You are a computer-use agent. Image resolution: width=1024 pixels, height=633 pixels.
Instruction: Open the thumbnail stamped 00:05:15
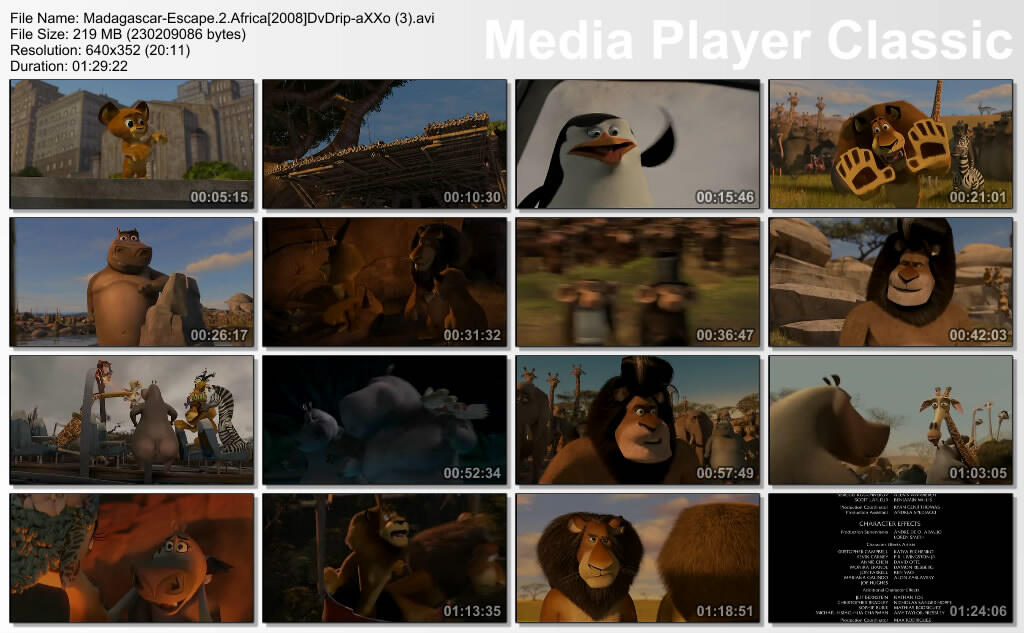pyautogui.click(x=132, y=144)
